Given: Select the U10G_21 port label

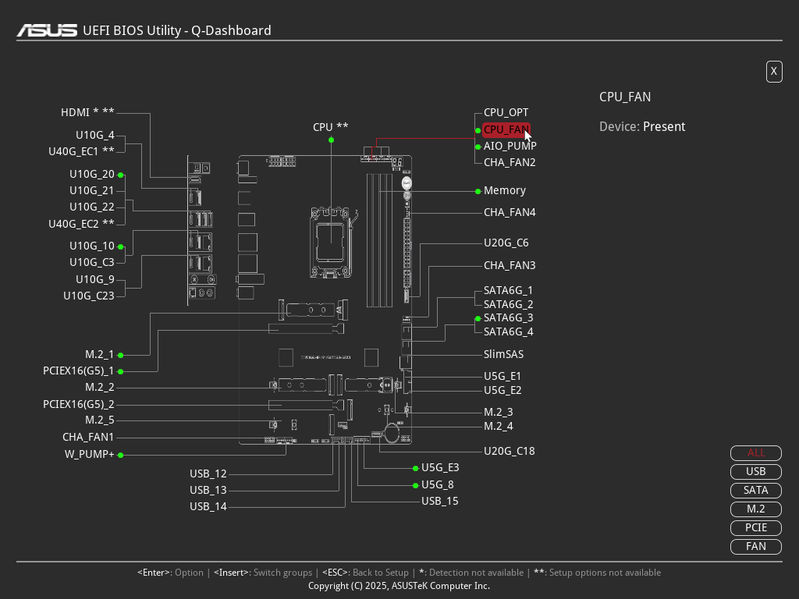Looking at the screenshot, I should pyautogui.click(x=92, y=191).
